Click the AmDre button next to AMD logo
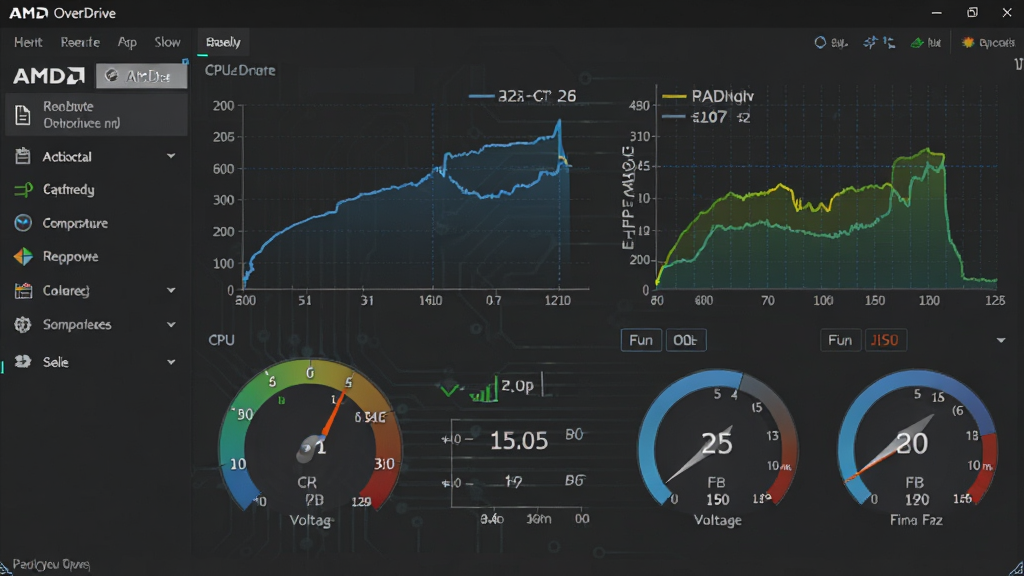 pyautogui.click(x=141, y=76)
